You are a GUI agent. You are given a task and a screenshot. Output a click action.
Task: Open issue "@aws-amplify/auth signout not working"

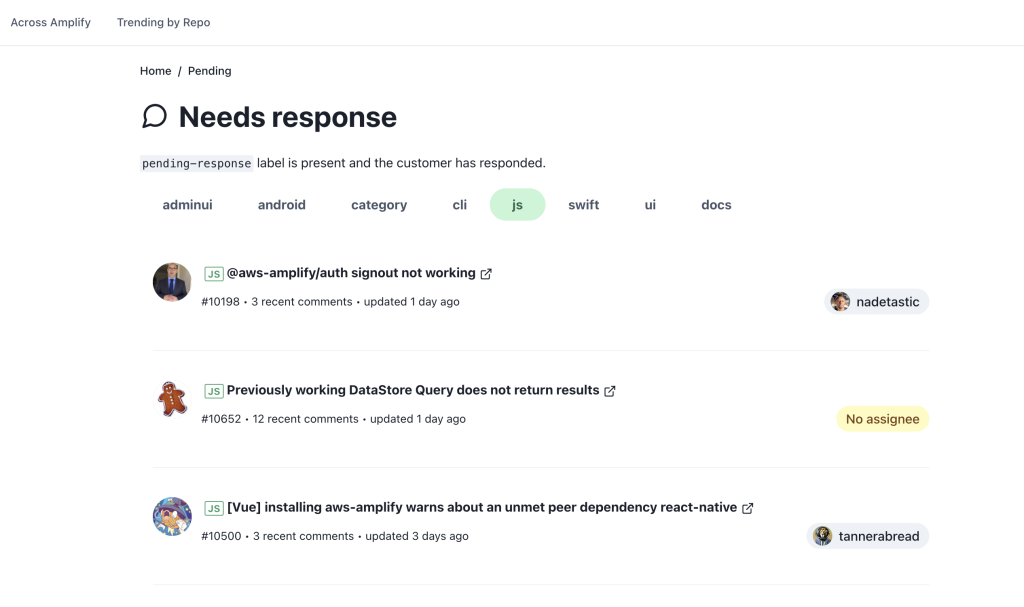351,272
